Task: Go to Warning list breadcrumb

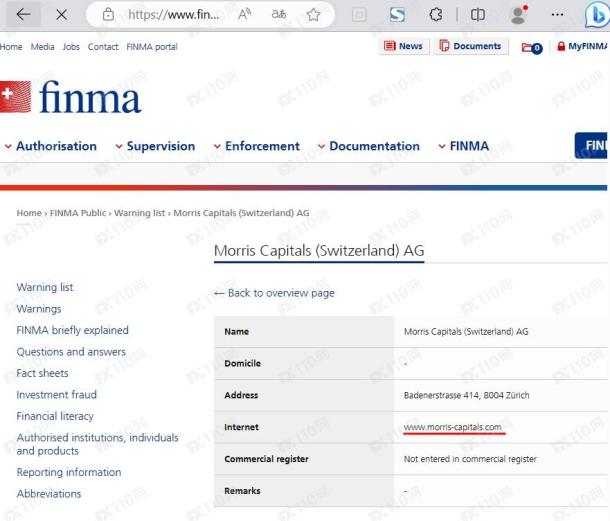Action: pos(139,213)
